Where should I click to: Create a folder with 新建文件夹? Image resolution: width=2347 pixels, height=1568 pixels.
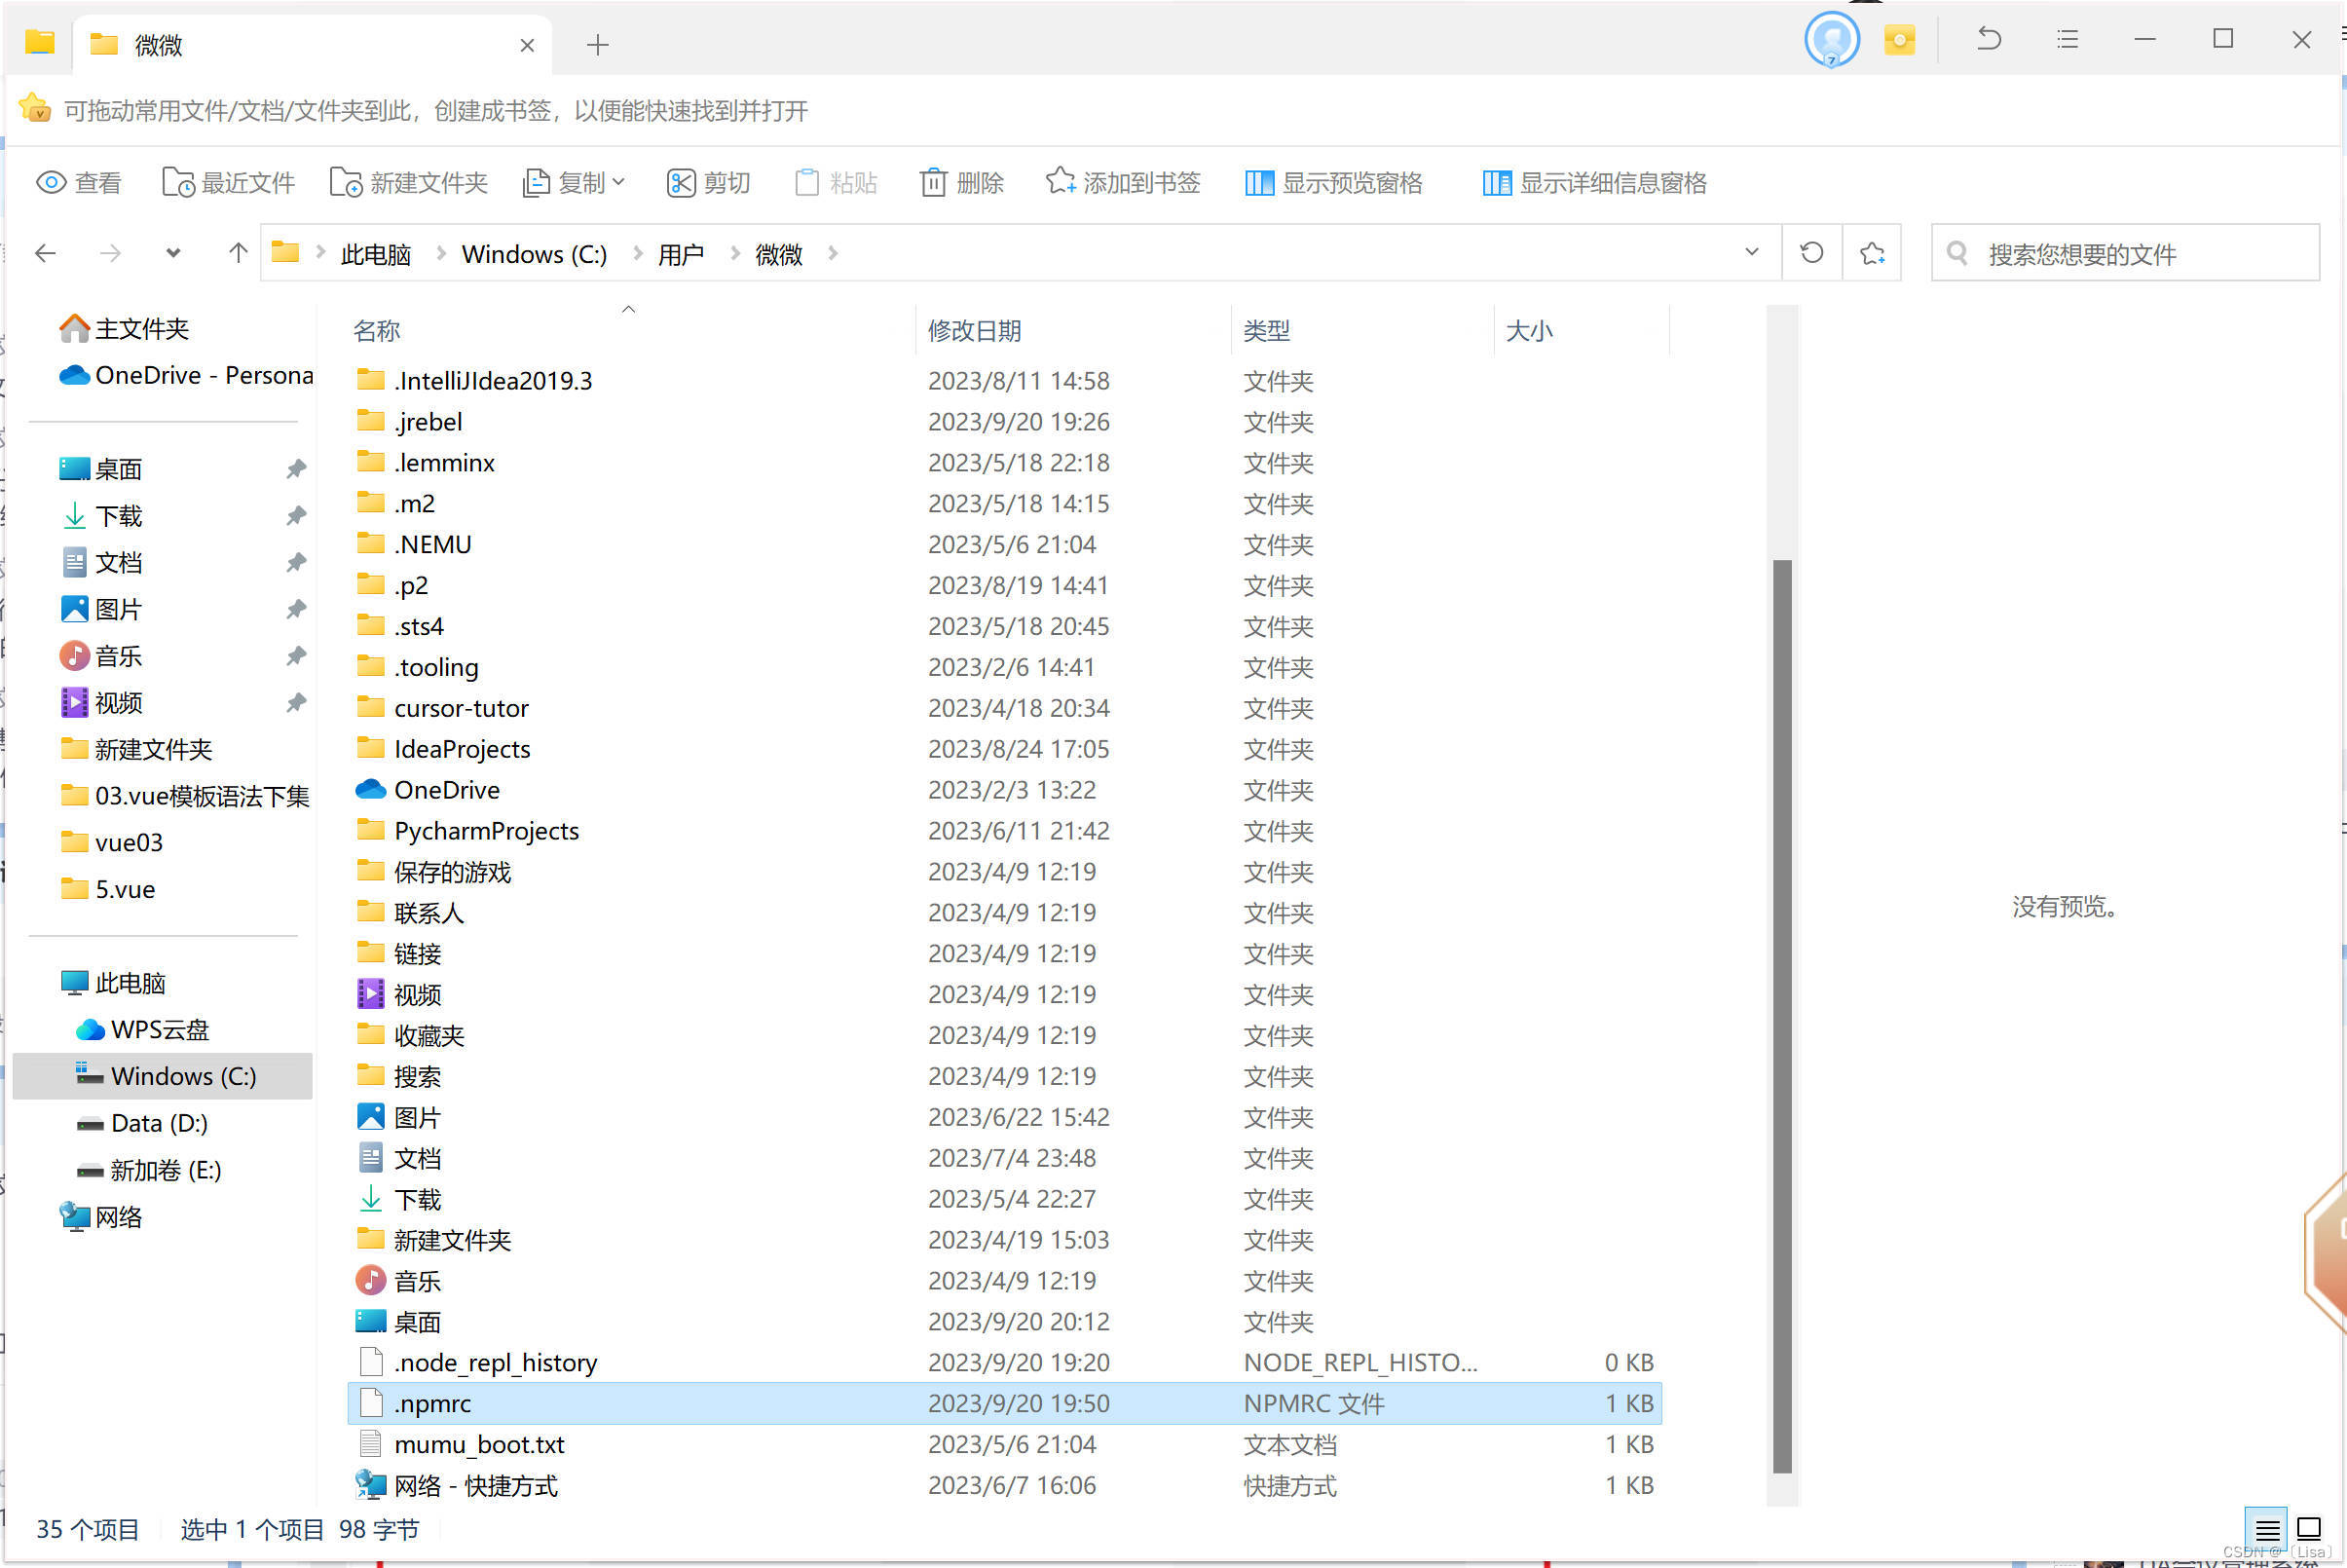tap(408, 183)
